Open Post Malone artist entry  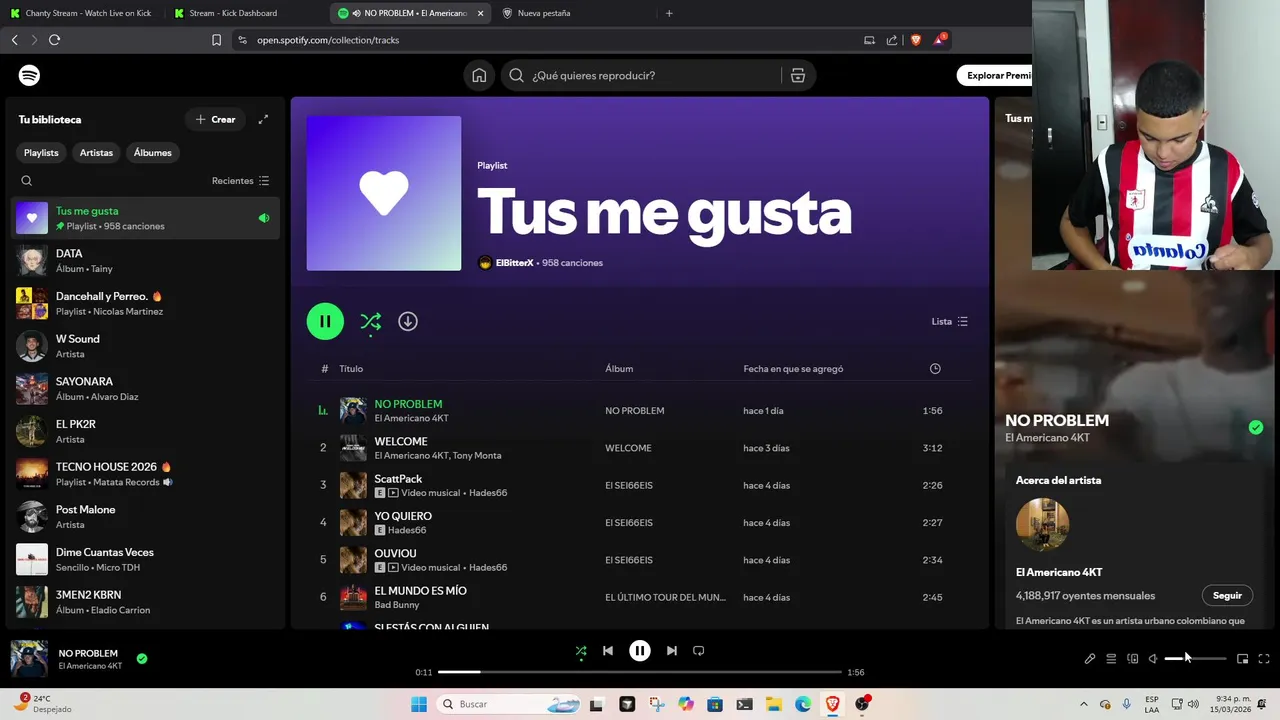tap(146, 517)
